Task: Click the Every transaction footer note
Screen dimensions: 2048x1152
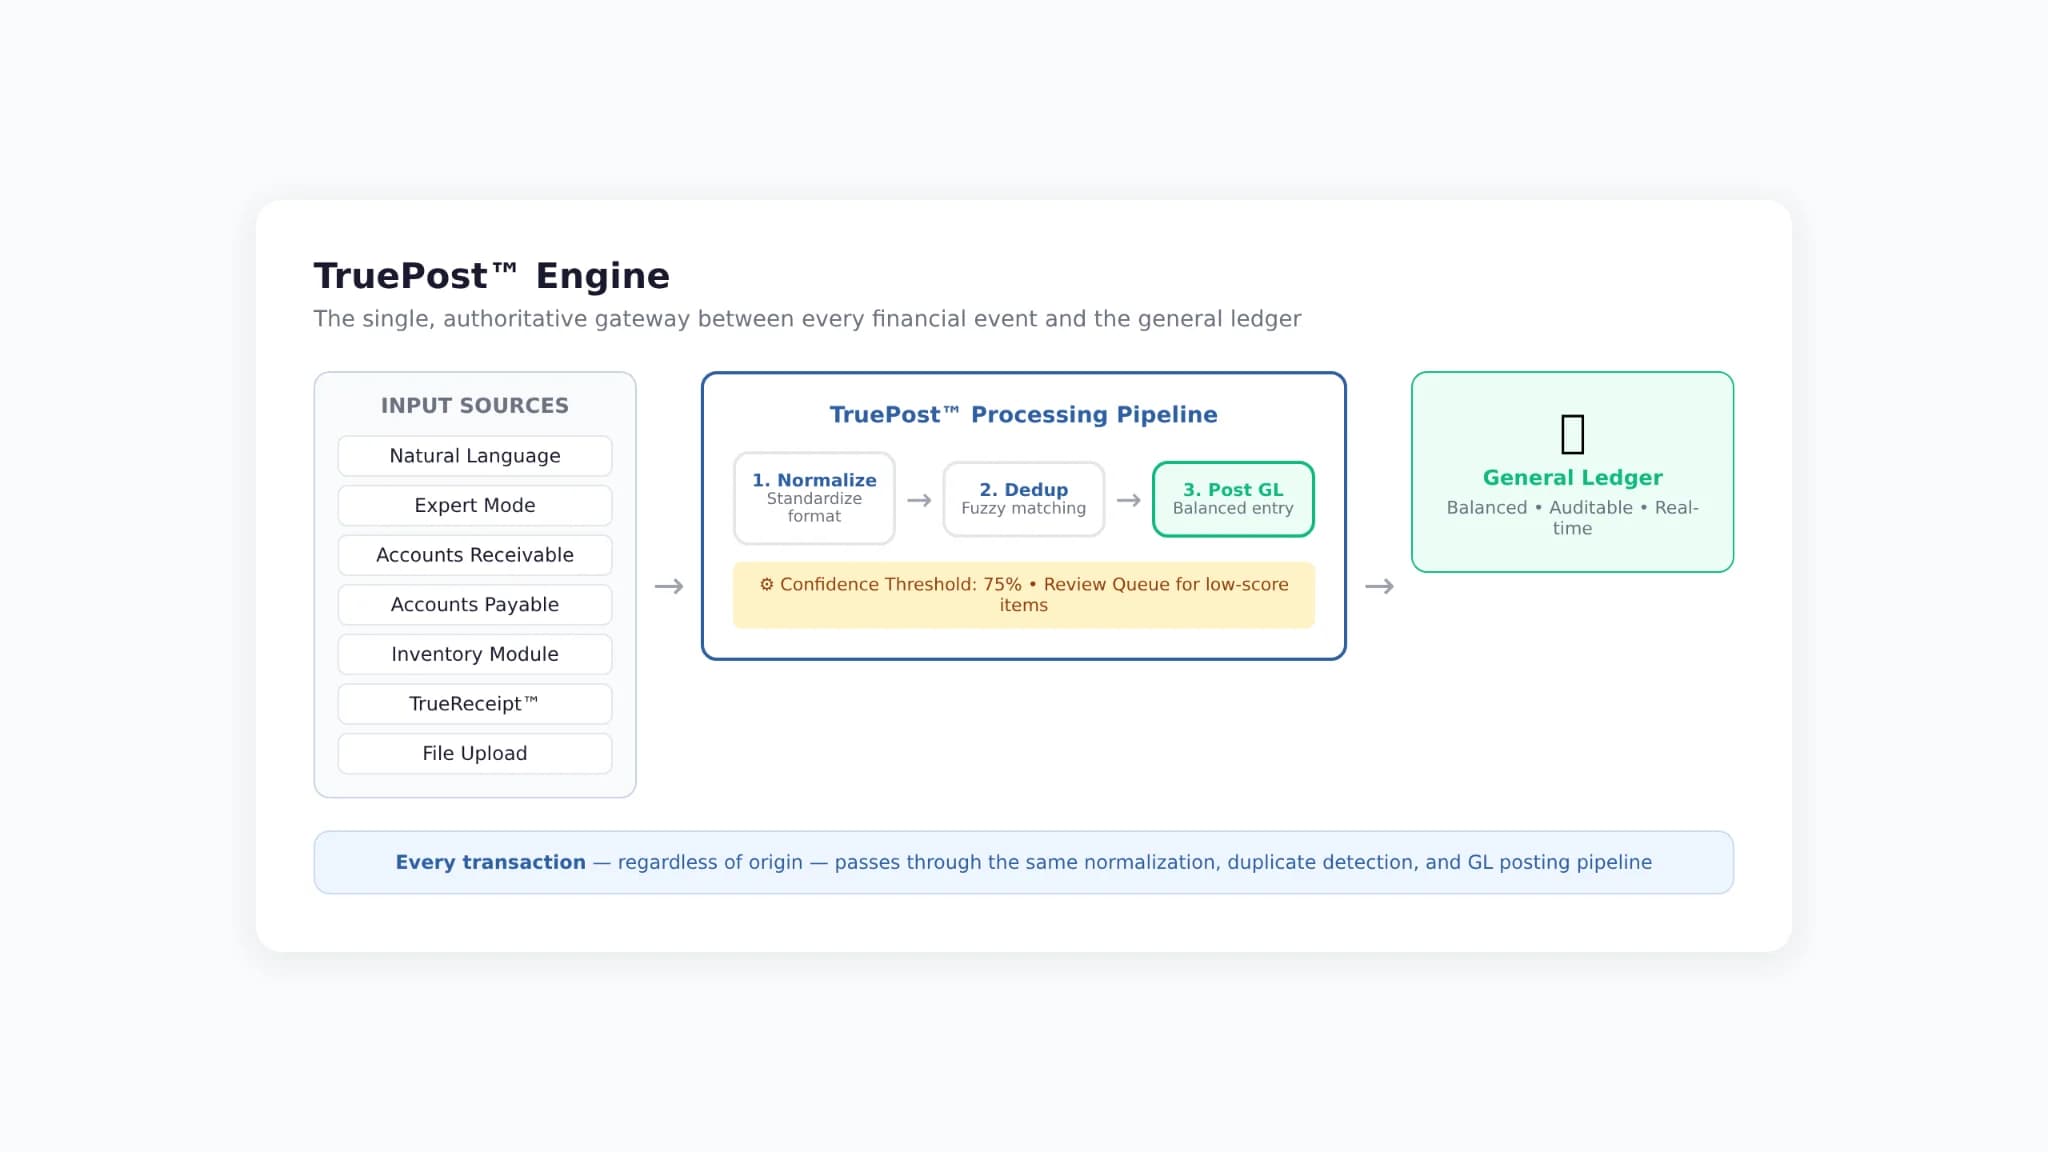Action: pyautogui.click(x=1024, y=862)
